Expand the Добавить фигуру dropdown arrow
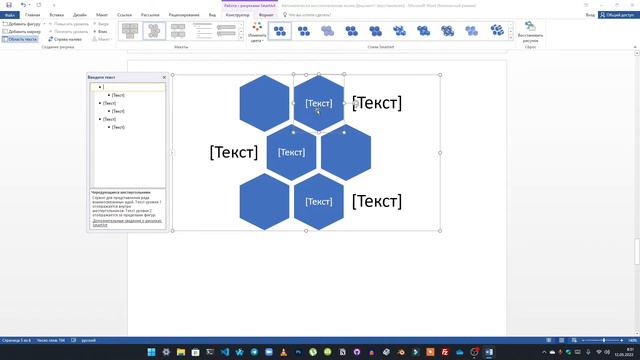The image size is (640, 360). coord(44,24)
